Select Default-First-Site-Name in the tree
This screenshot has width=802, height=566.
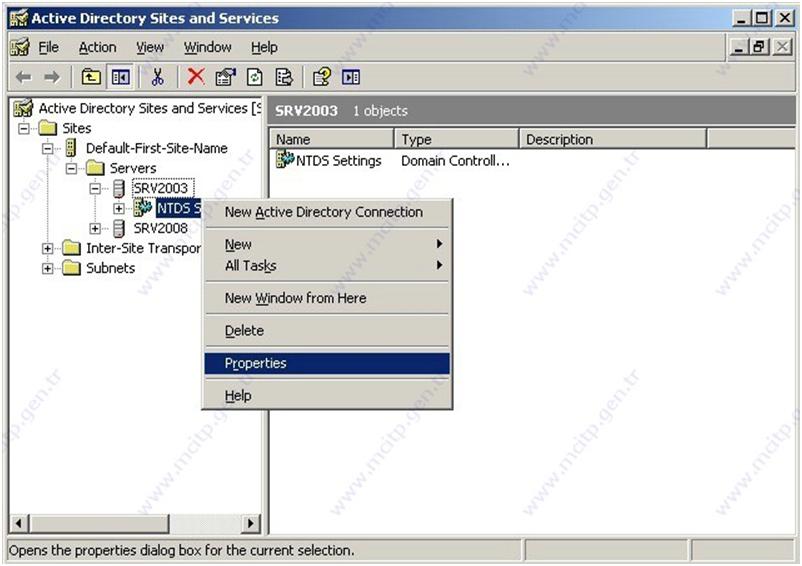[x=157, y=148]
